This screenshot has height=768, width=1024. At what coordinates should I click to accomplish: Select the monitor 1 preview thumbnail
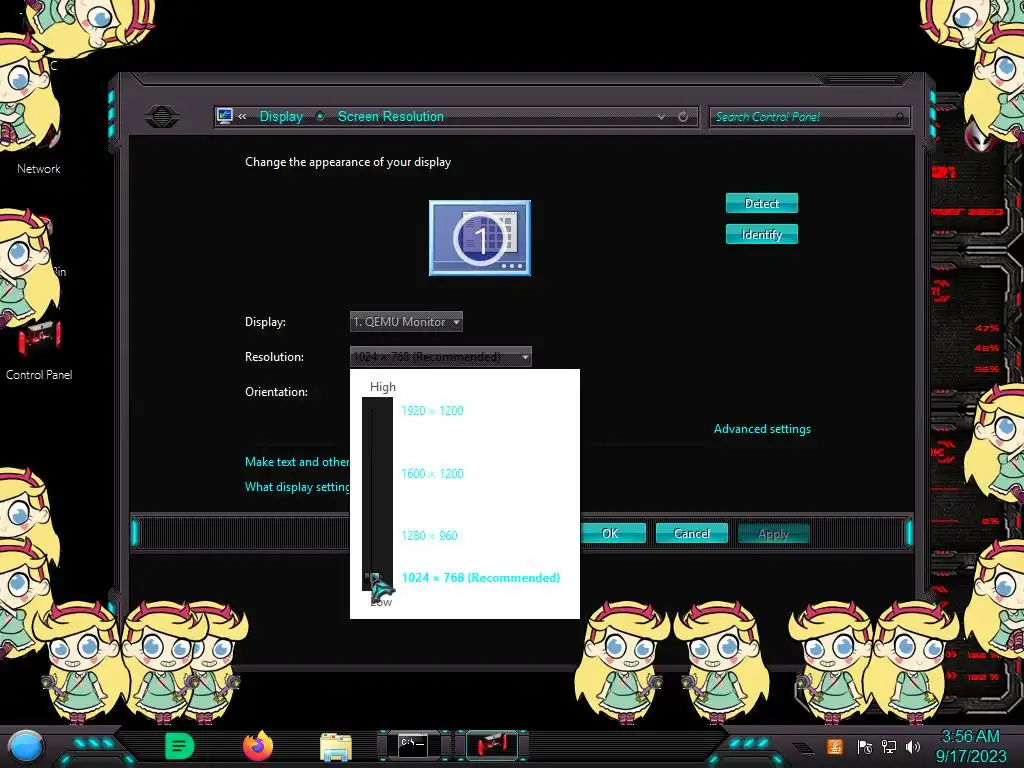pos(480,238)
